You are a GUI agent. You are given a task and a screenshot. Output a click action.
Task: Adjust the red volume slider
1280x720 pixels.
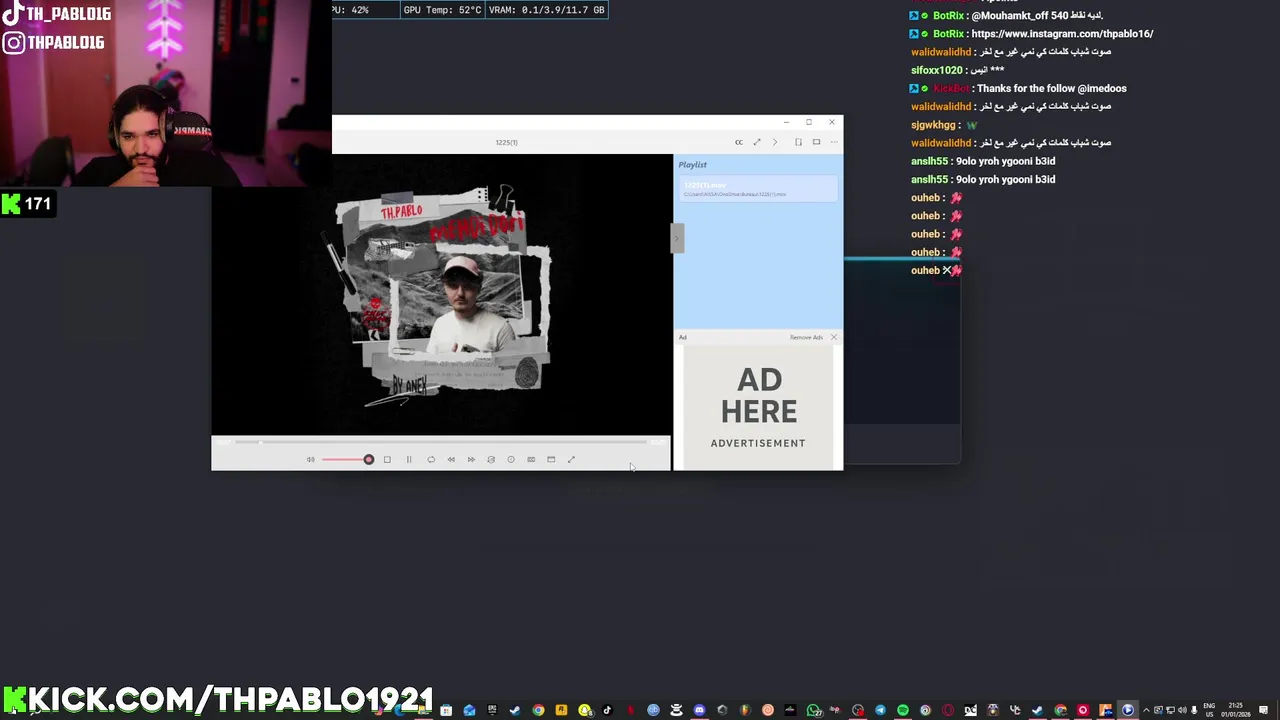347,460
